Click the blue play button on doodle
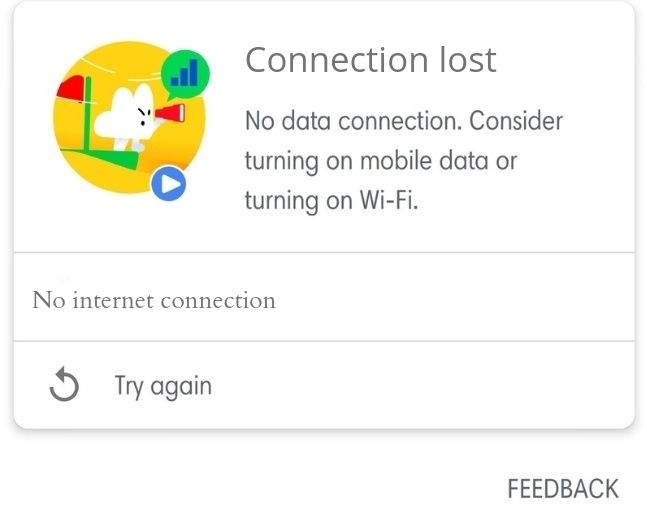Viewport: 647px width, 528px height. point(168,184)
